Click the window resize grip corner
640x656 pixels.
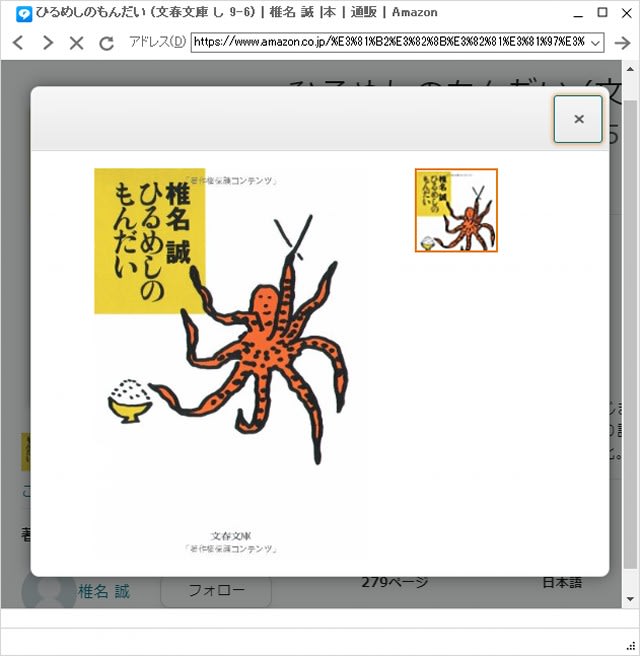pos(632,646)
